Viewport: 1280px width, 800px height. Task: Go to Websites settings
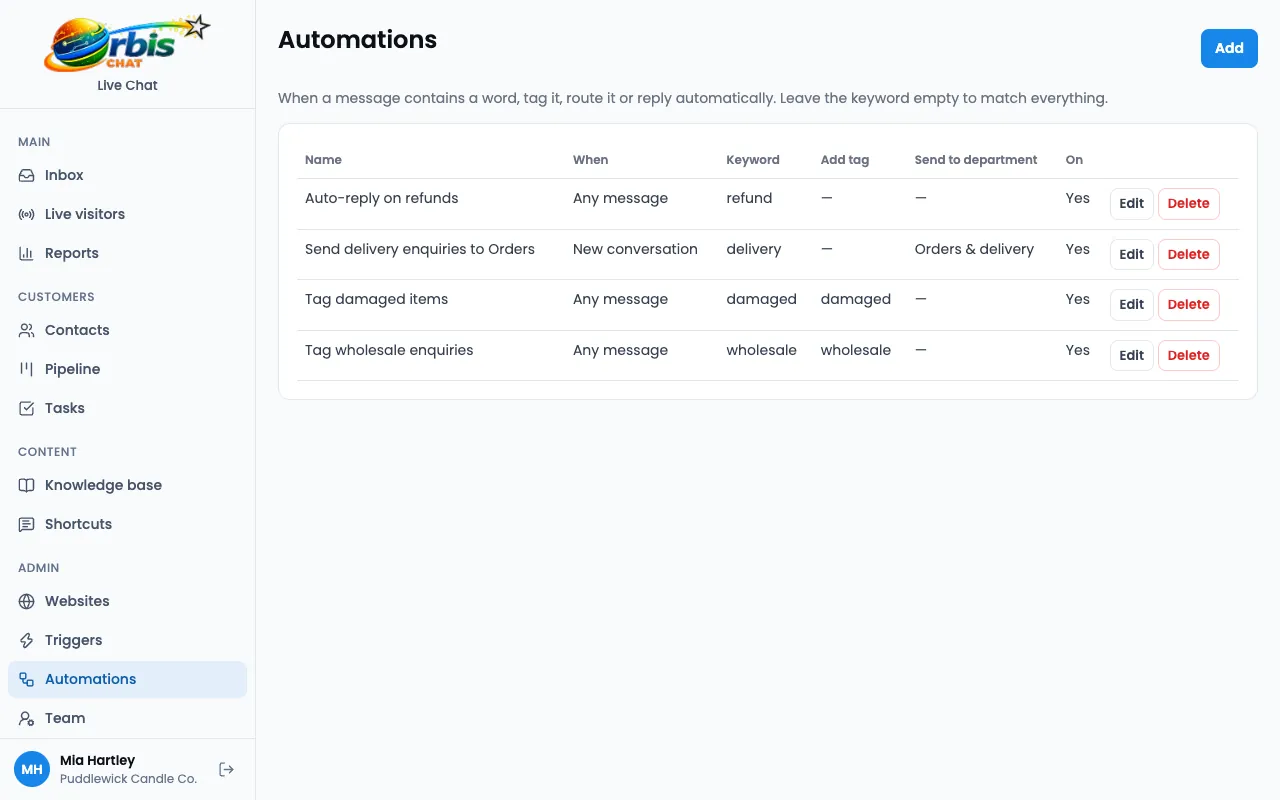pos(127,601)
